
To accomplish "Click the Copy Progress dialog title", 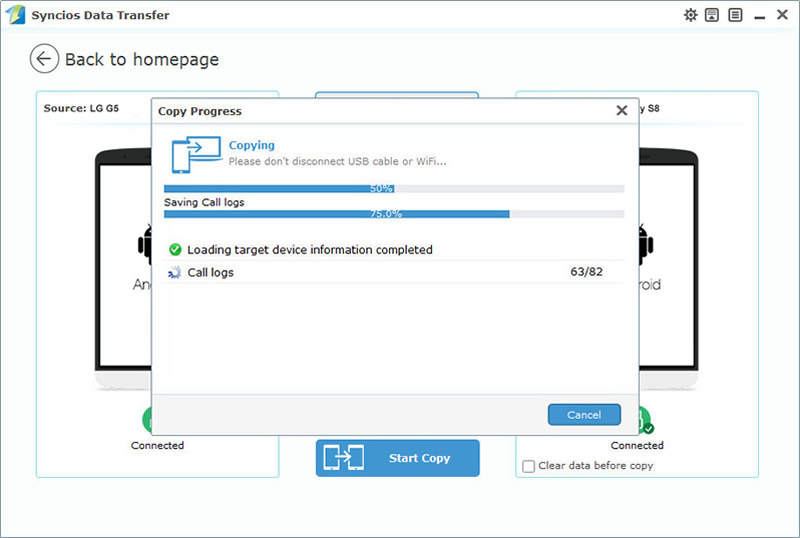I will [x=199, y=111].
